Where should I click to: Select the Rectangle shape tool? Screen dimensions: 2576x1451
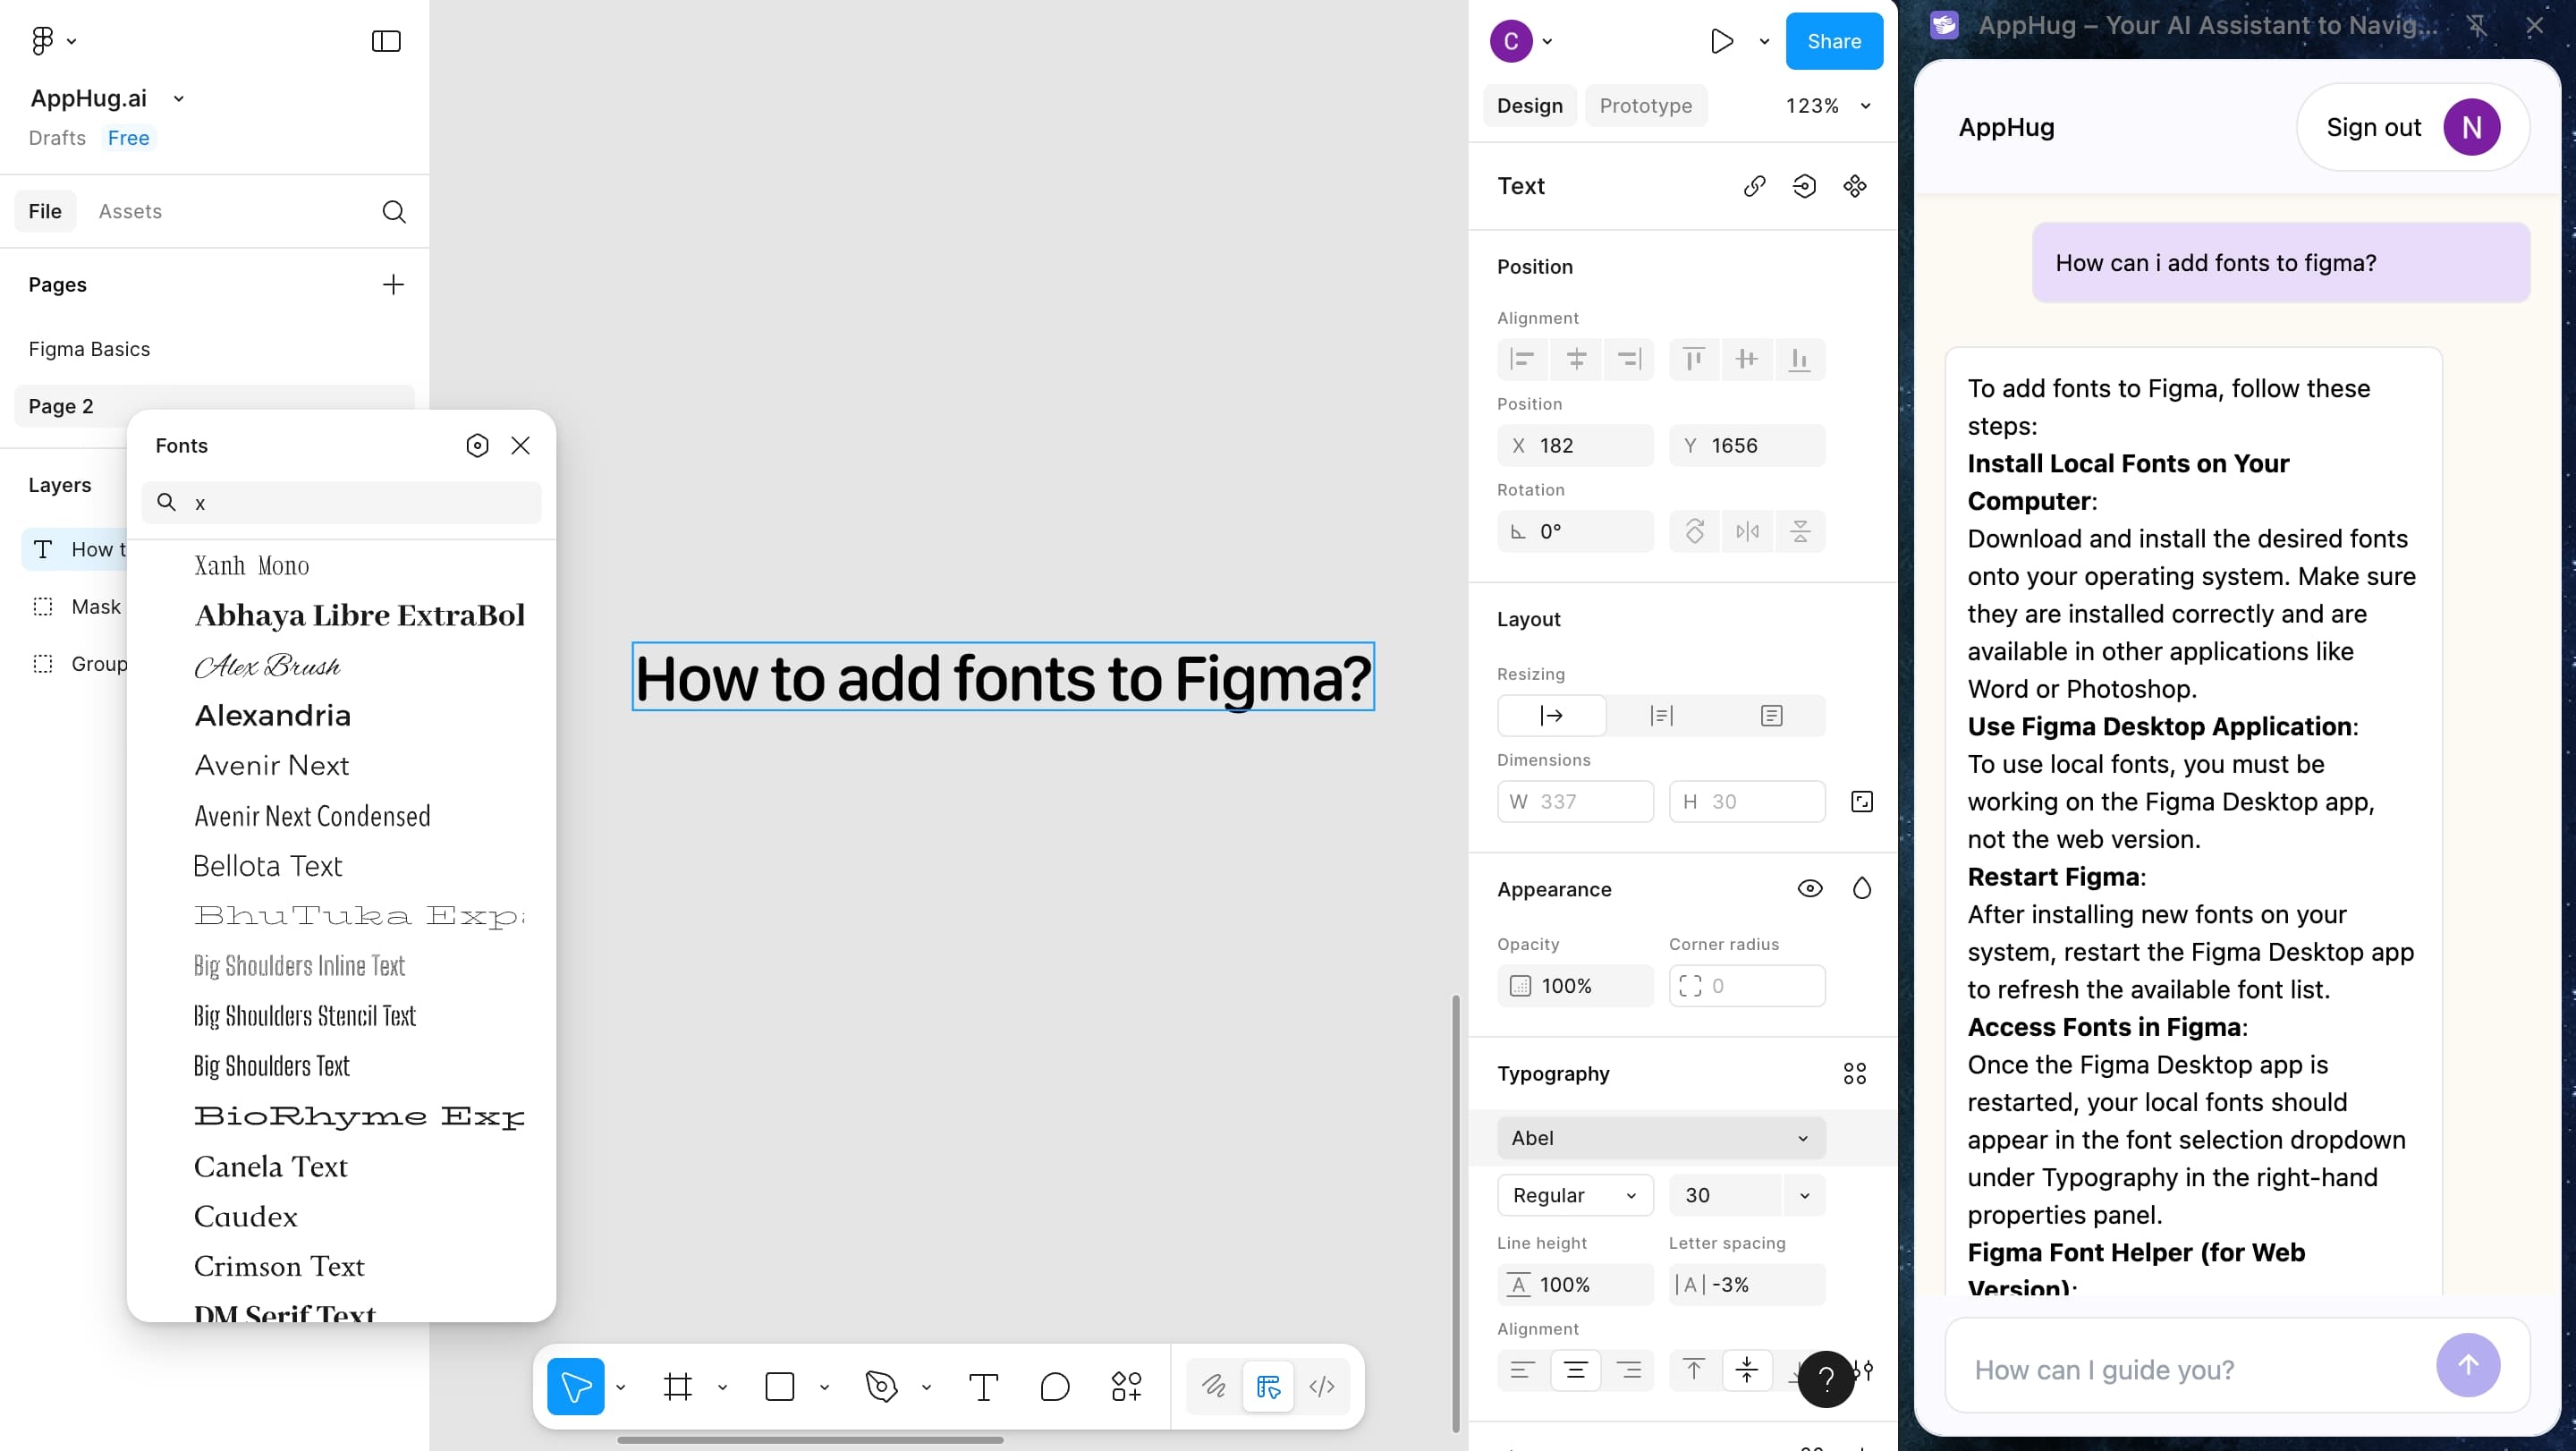point(779,1386)
